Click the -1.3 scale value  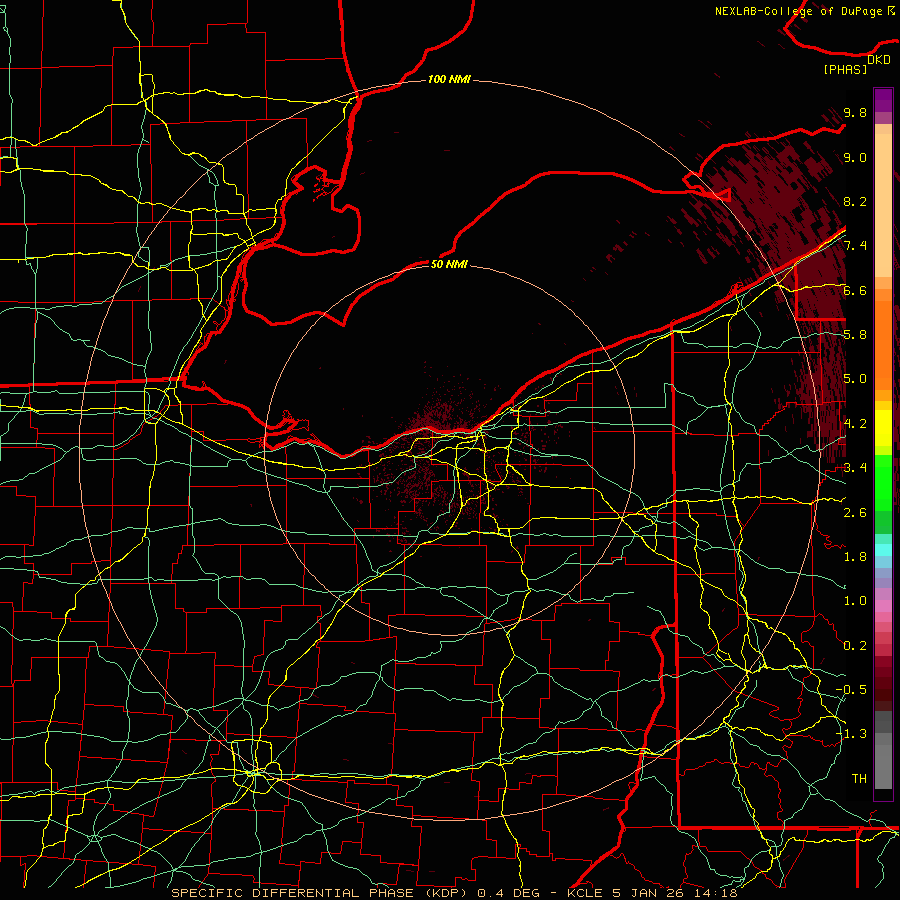851,734
